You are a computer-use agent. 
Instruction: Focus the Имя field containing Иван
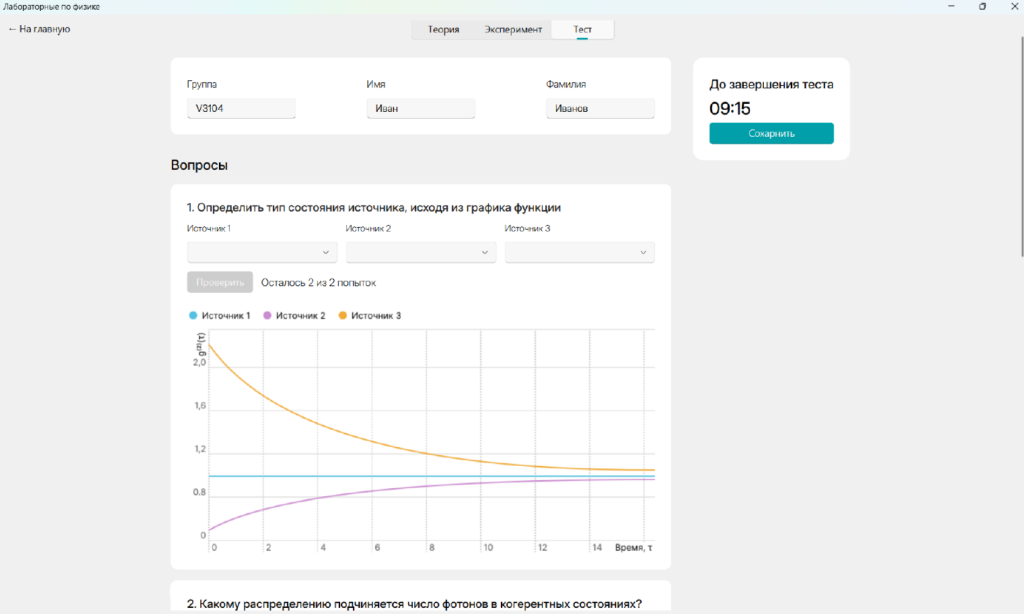420,108
